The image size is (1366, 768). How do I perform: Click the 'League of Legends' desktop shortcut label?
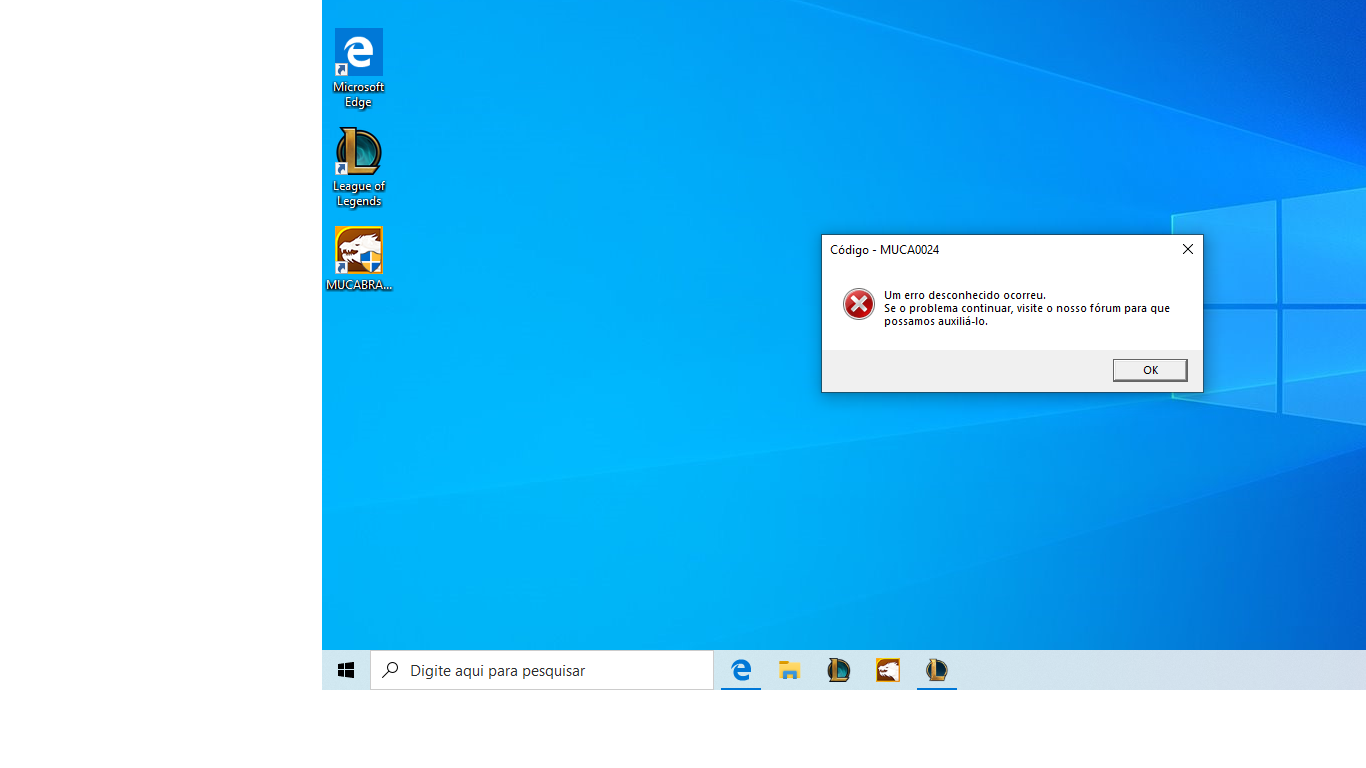tap(358, 194)
